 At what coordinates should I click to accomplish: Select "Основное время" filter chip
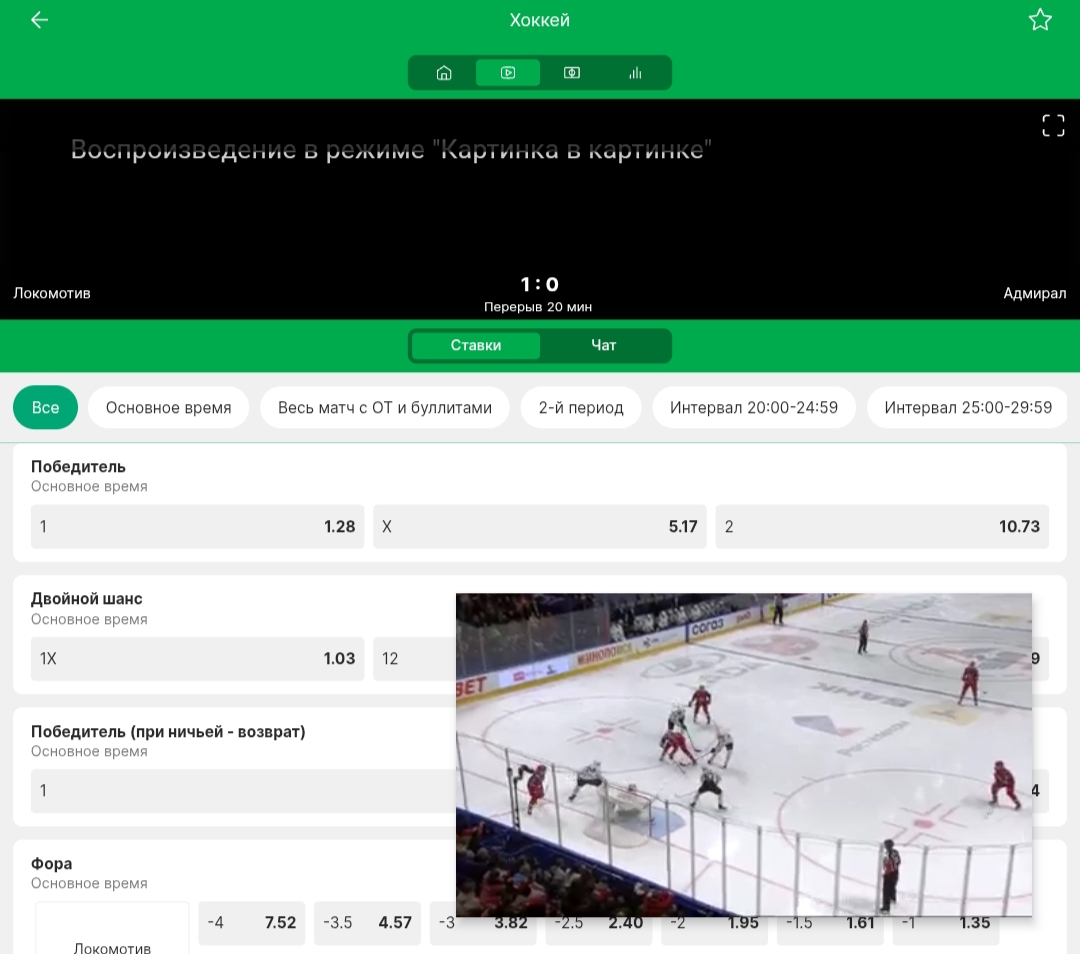[168, 407]
